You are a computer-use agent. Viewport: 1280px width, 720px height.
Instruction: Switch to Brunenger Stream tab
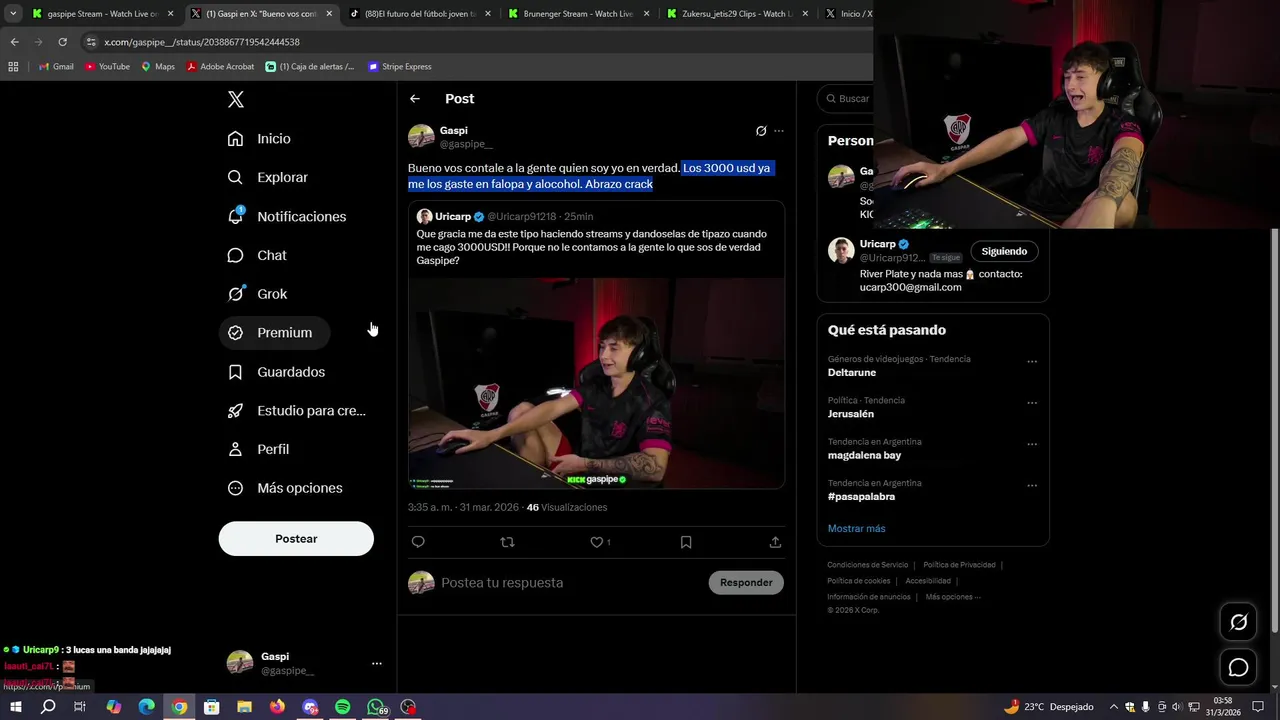point(578,14)
